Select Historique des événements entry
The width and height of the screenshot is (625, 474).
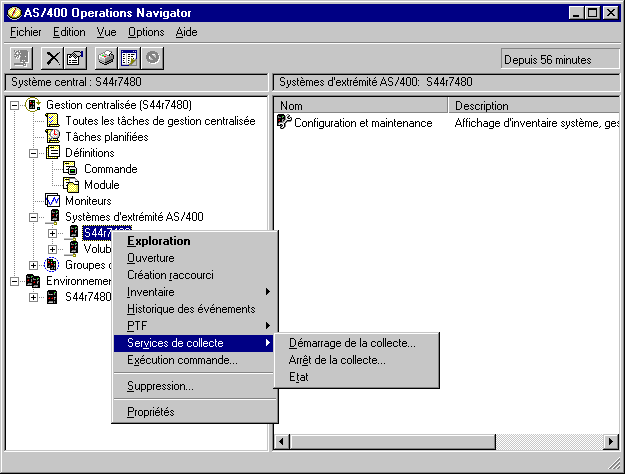pos(194,309)
